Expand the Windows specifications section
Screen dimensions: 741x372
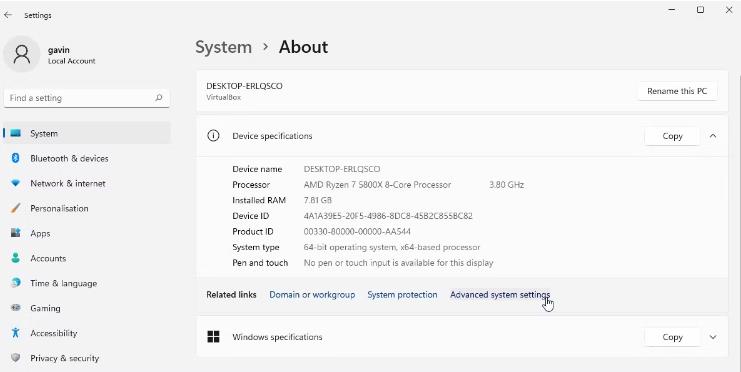tap(713, 337)
